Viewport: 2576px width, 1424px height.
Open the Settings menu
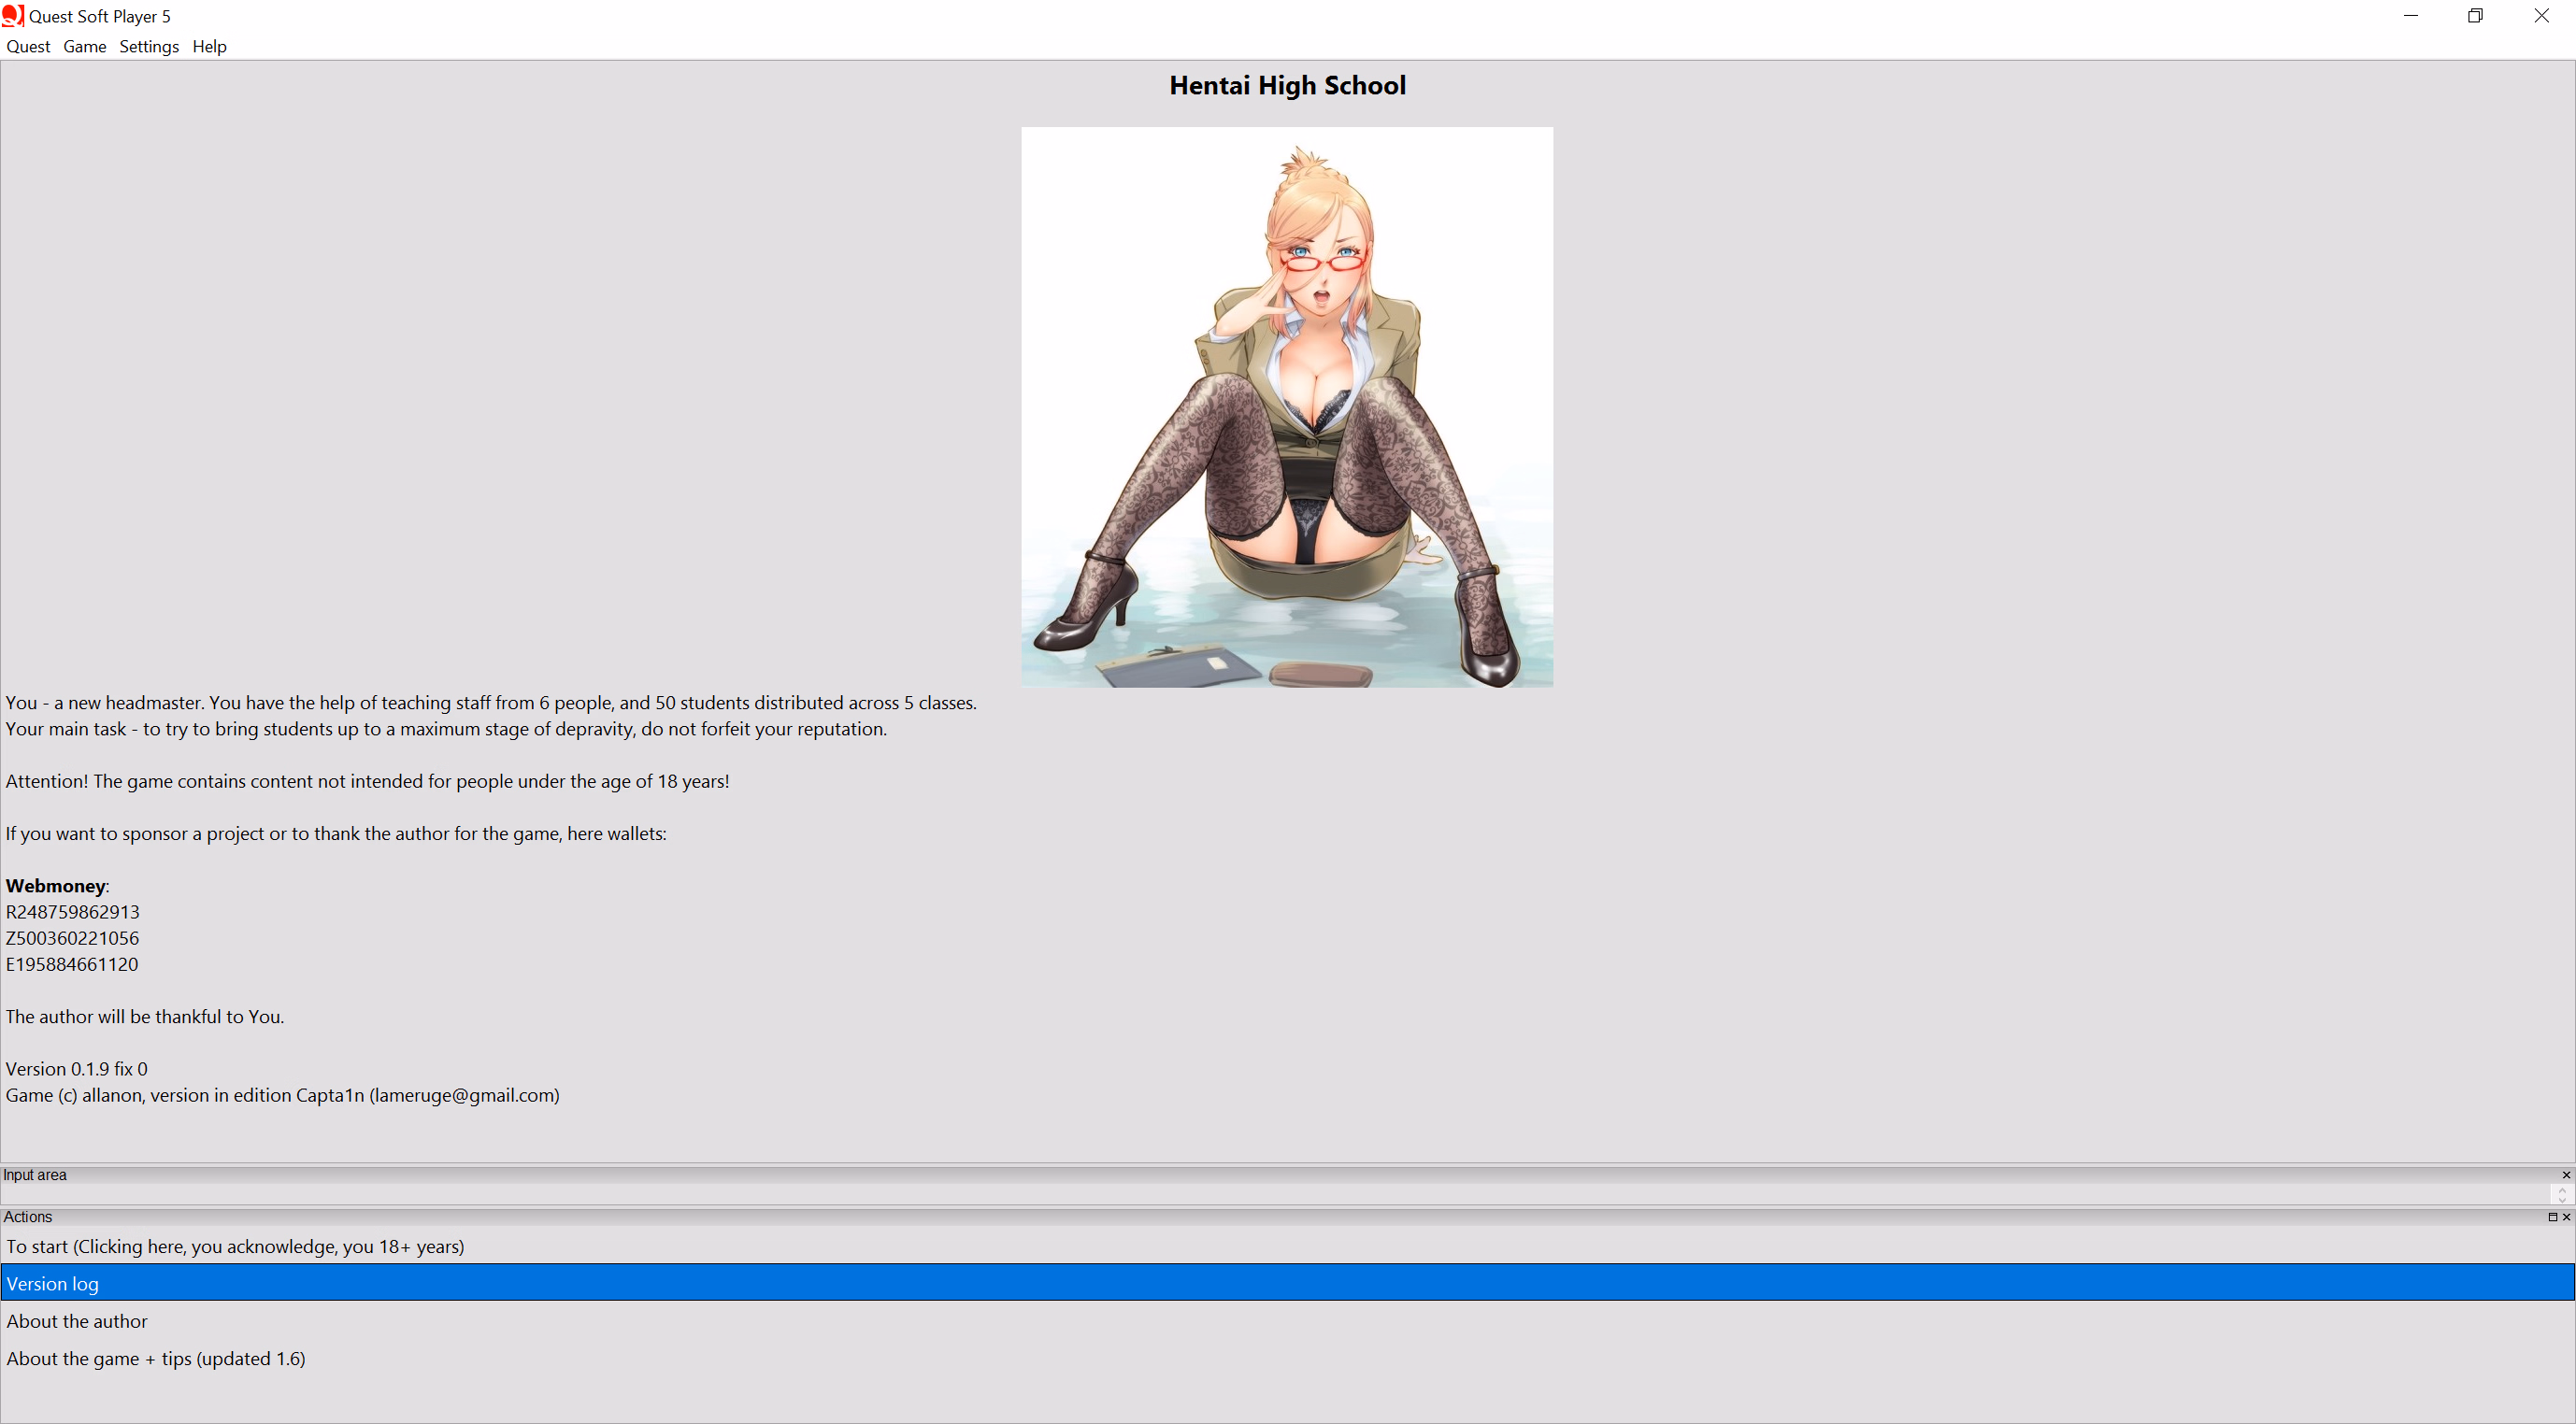click(149, 46)
